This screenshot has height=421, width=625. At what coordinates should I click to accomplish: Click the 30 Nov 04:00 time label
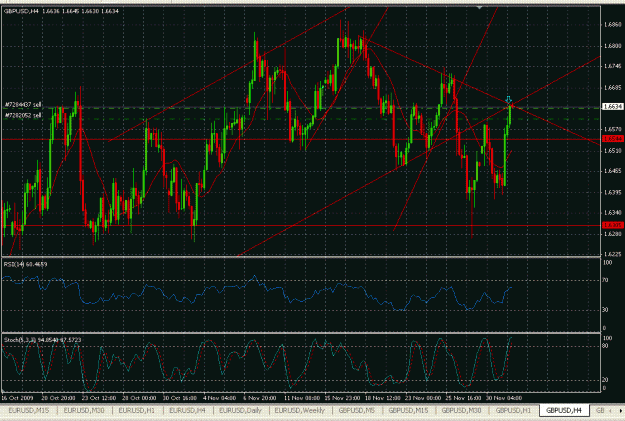[x=504, y=398]
